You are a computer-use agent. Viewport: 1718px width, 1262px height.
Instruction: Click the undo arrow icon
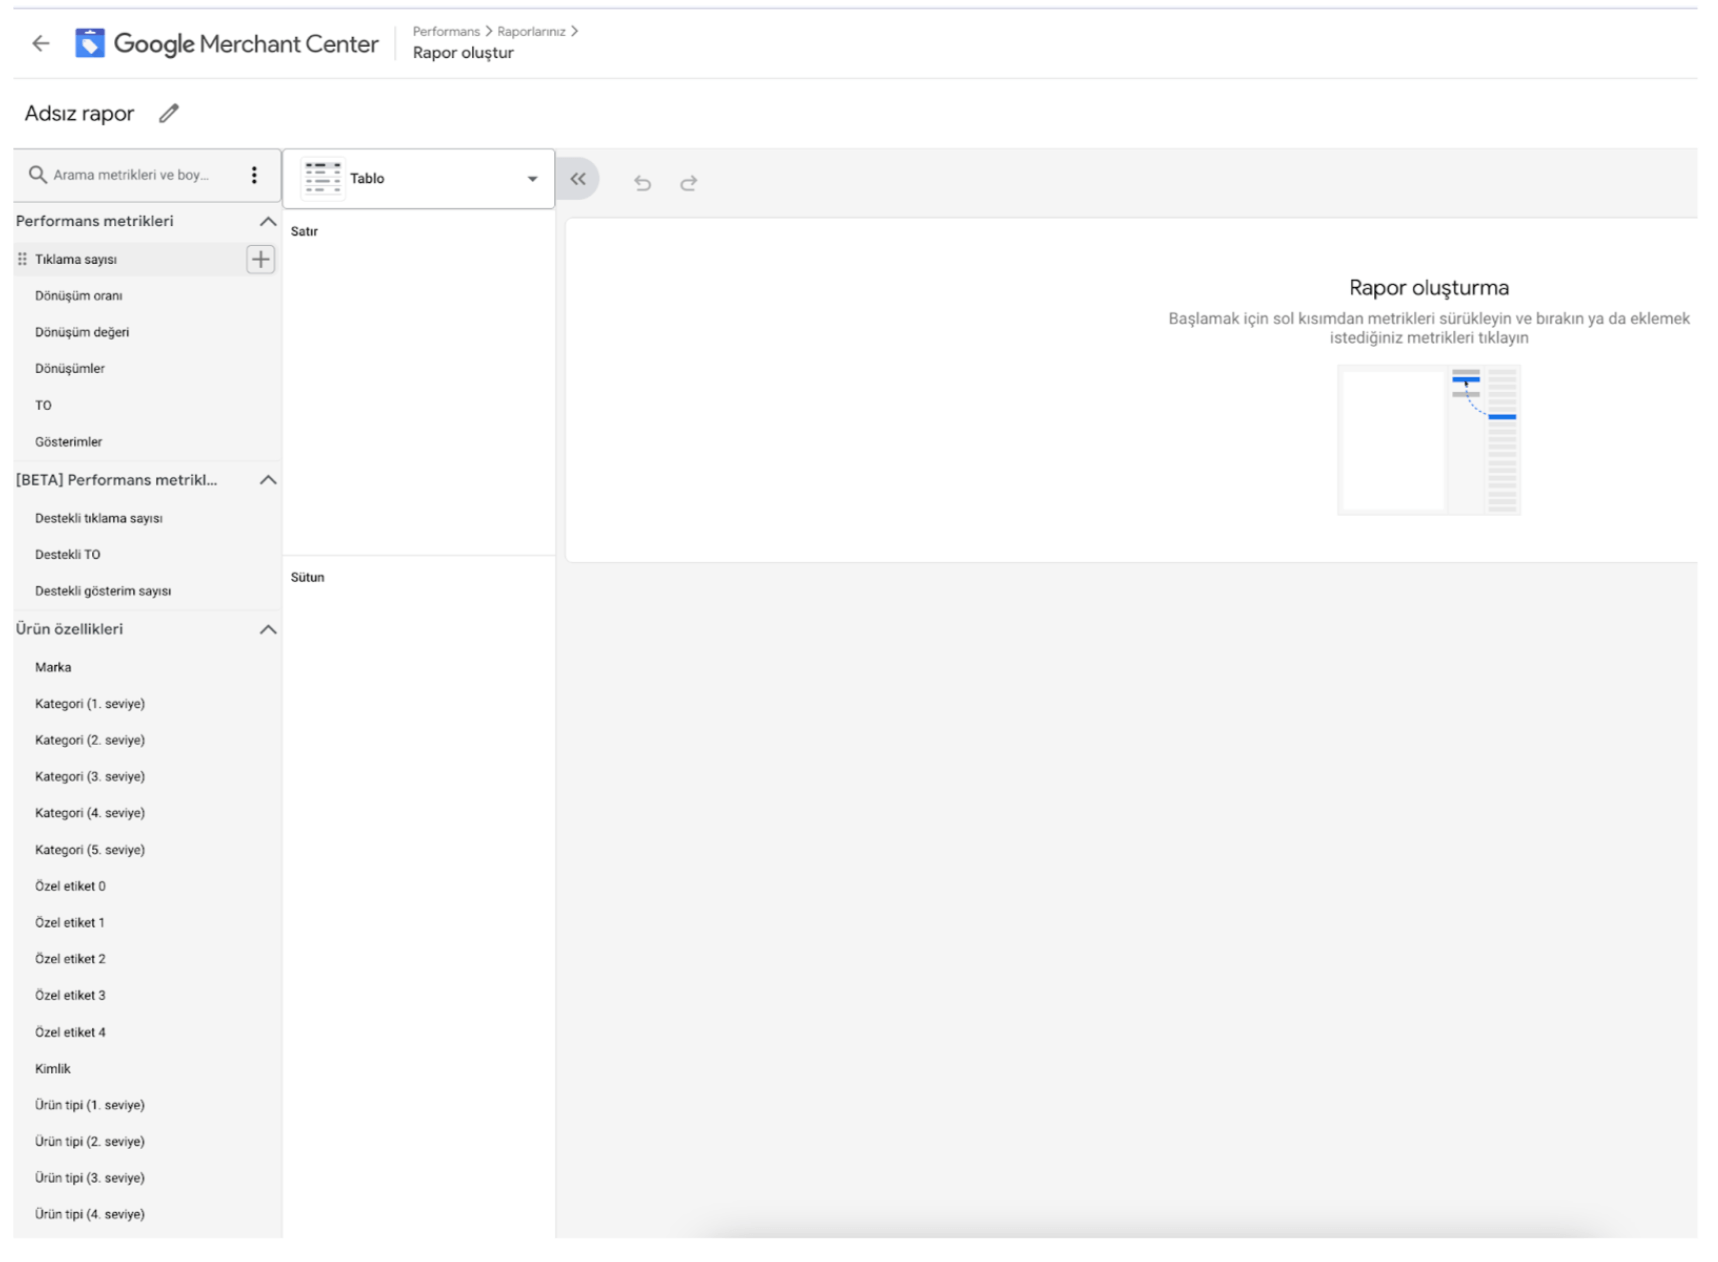(643, 183)
